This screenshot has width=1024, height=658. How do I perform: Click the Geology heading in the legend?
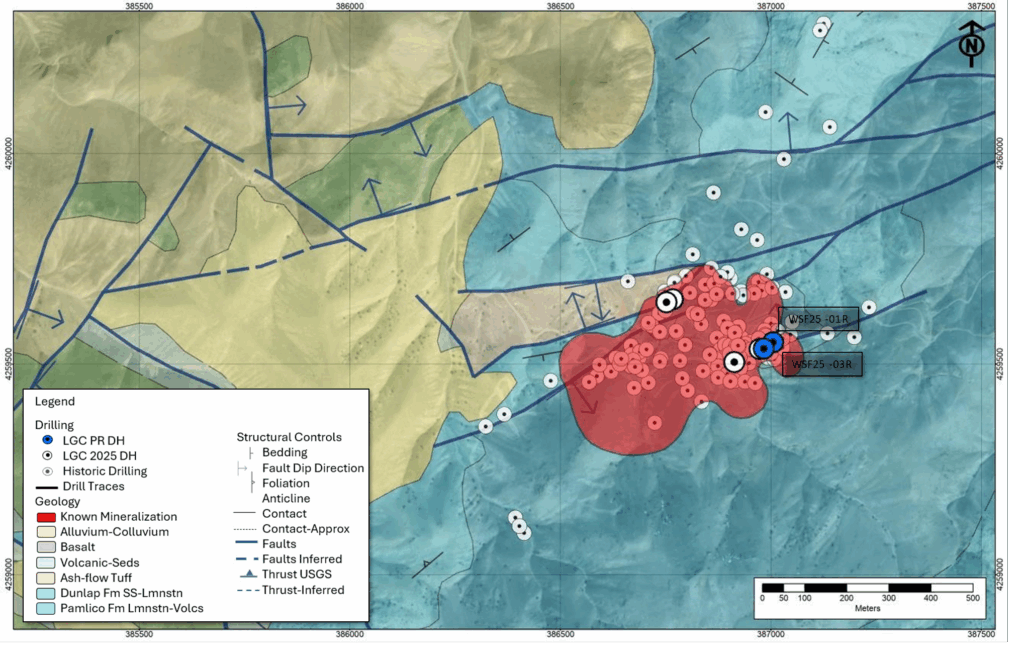[x=58, y=501]
